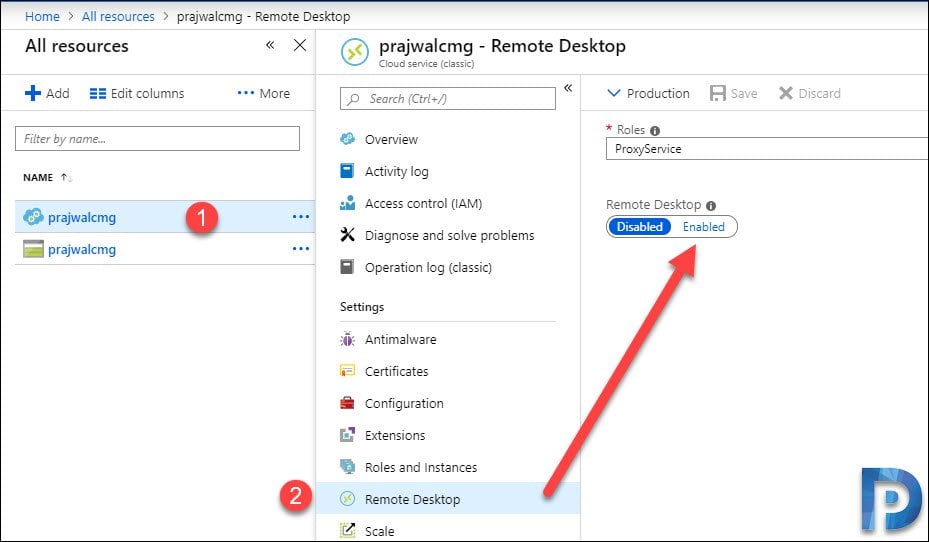The image size is (929, 542).
Task: Go to All resources breadcrumb
Action: click(118, 17)
